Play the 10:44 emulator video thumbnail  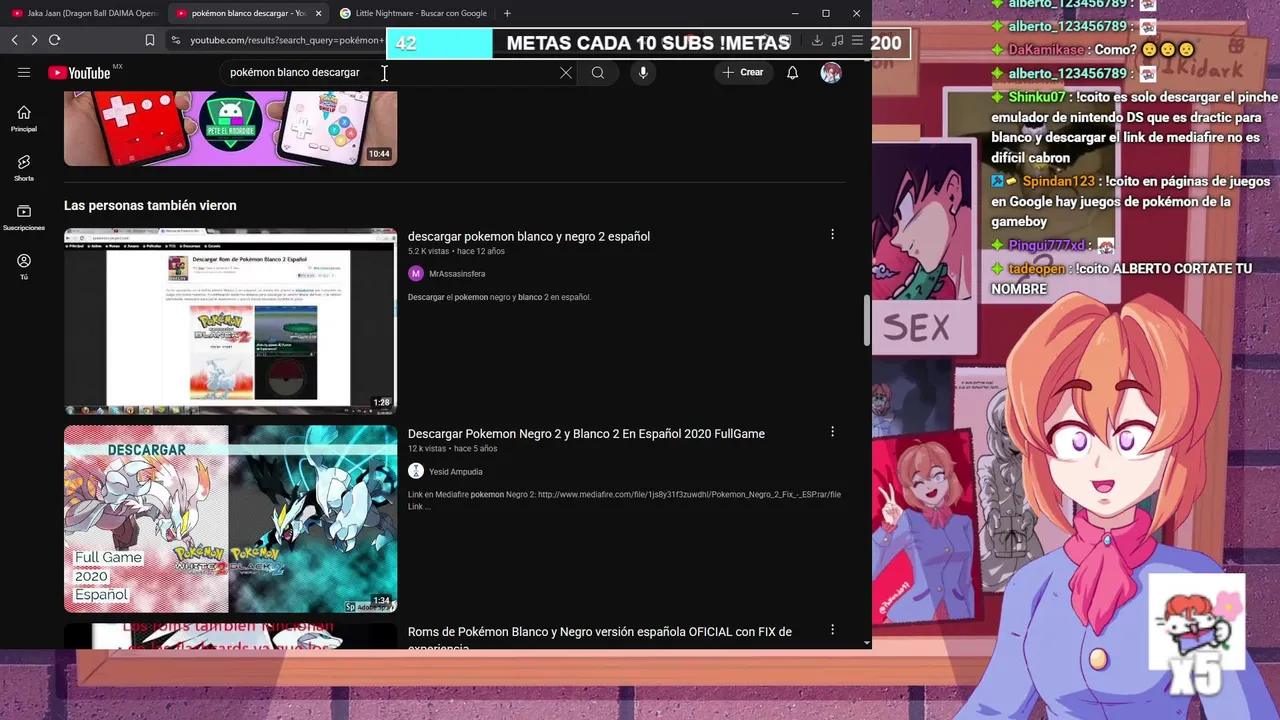click(x=230, y=128)
